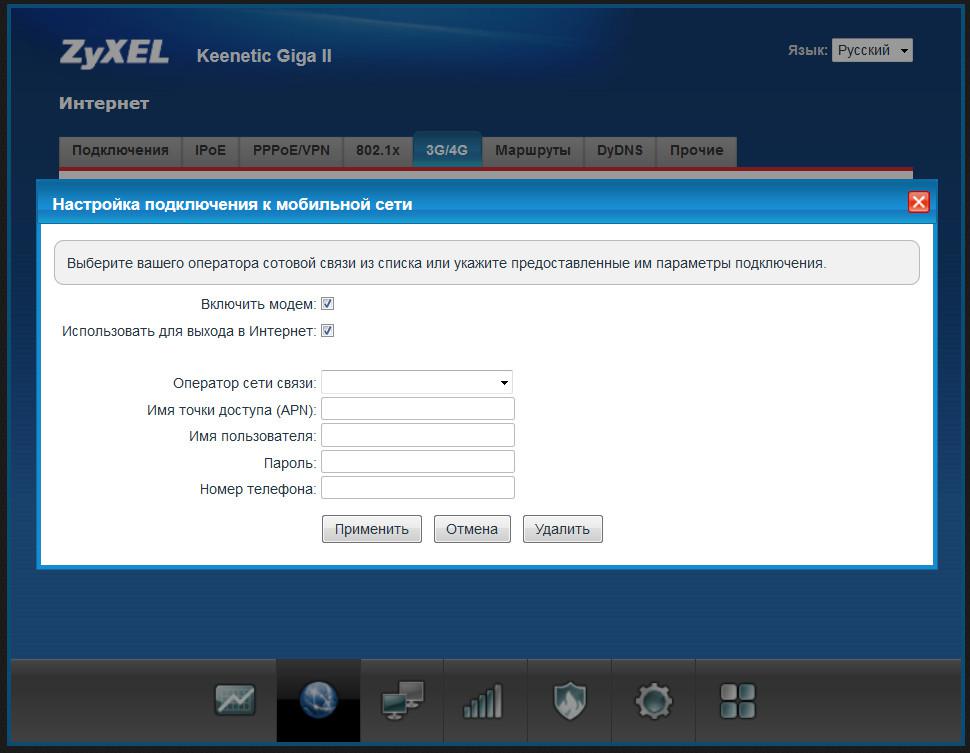970x753 pixels.
Task: Open the home network computers icon
Action: tap(402, 700)
